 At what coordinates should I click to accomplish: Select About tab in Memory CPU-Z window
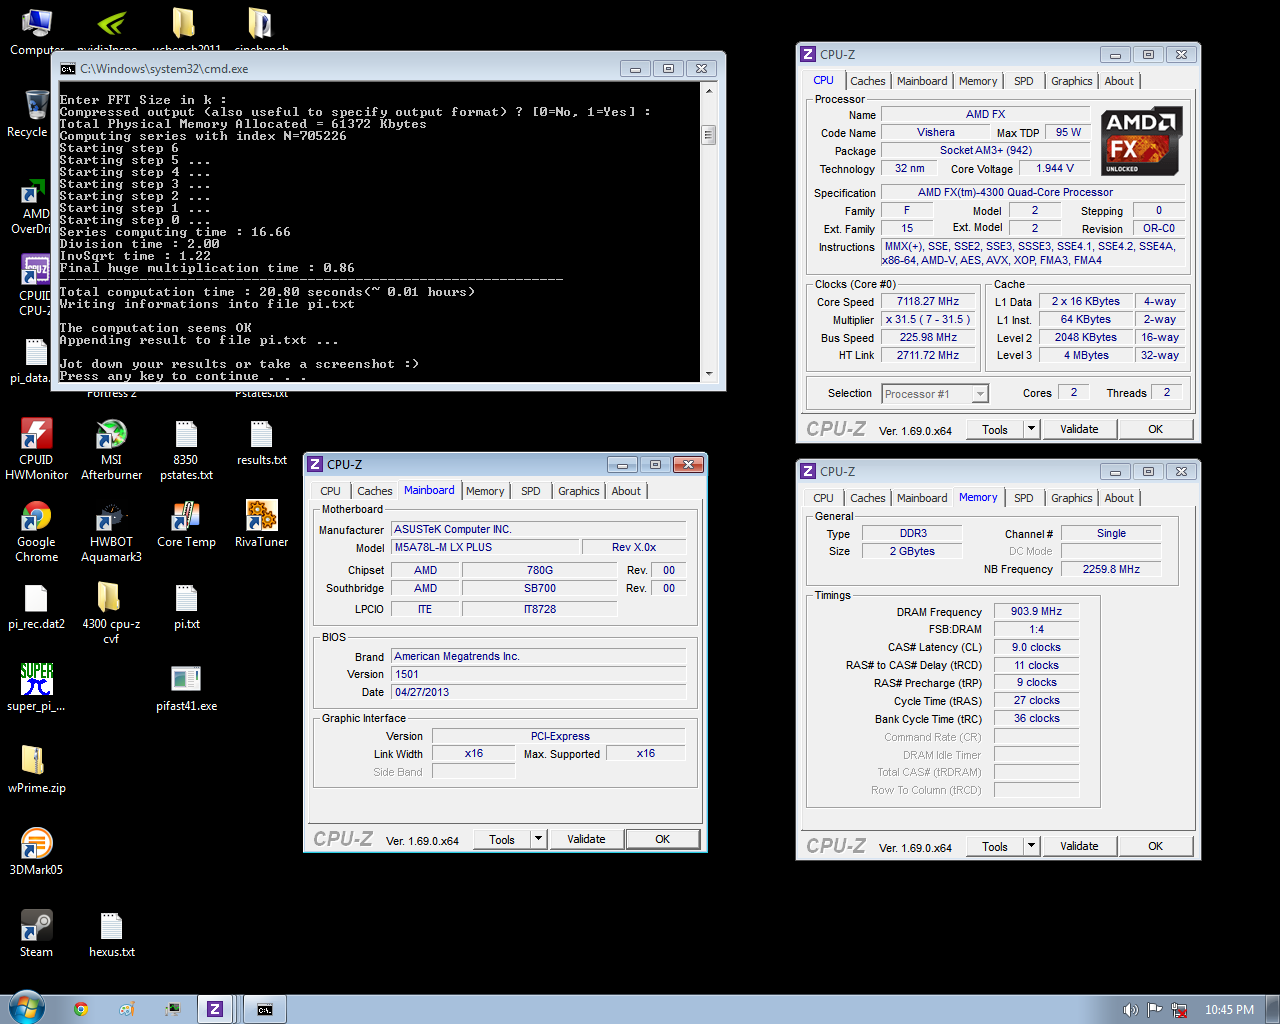point(1119,498)
